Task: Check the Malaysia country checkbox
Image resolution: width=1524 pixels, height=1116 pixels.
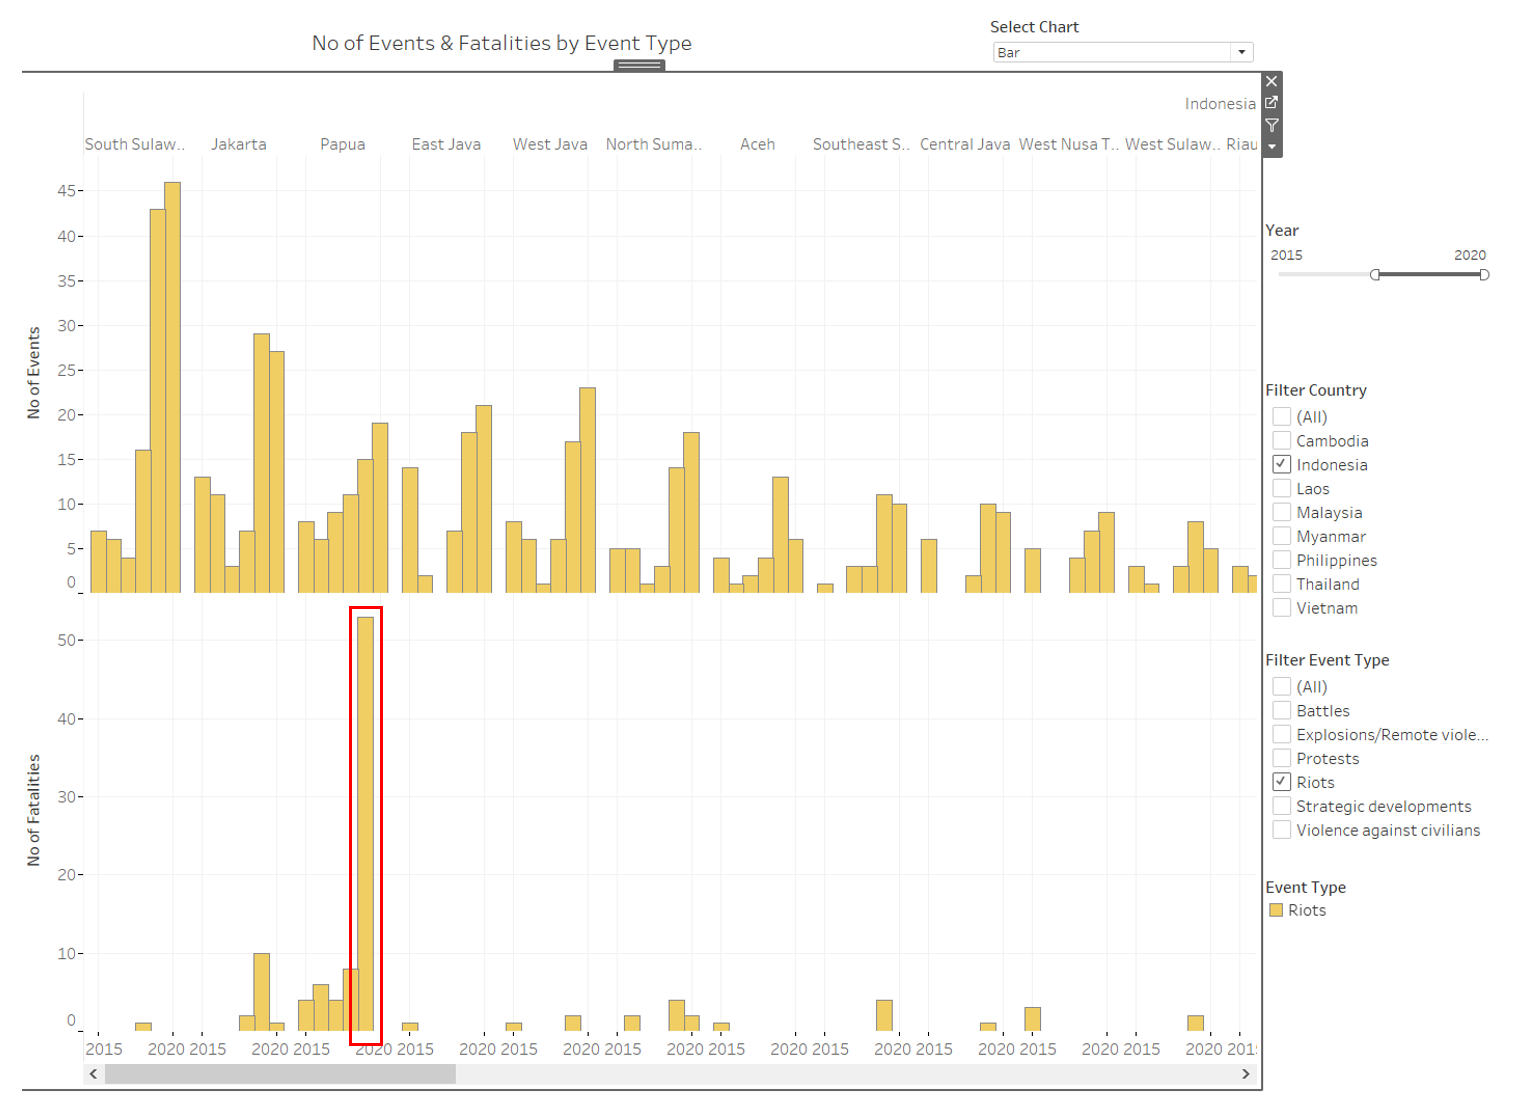Action: (1281, 512)
